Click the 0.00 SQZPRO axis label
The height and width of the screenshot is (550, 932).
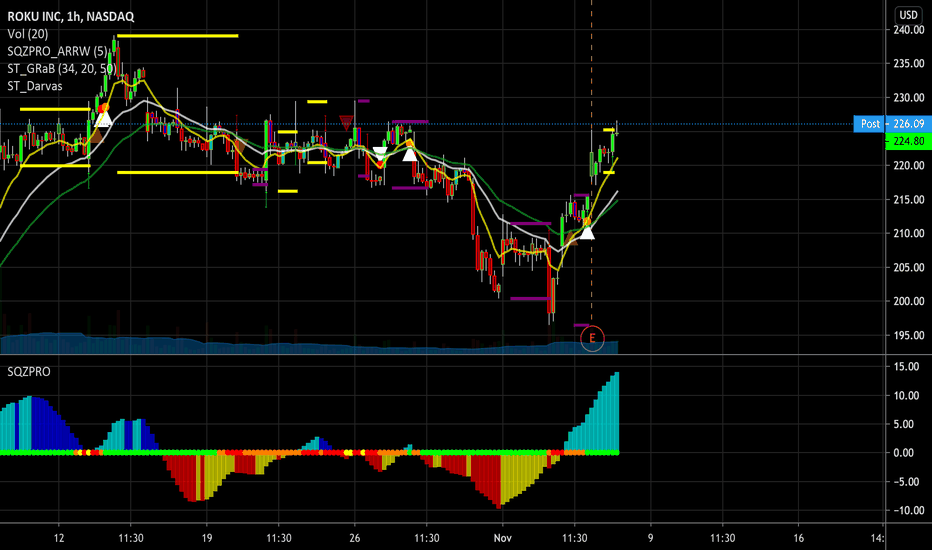point(903,452)
